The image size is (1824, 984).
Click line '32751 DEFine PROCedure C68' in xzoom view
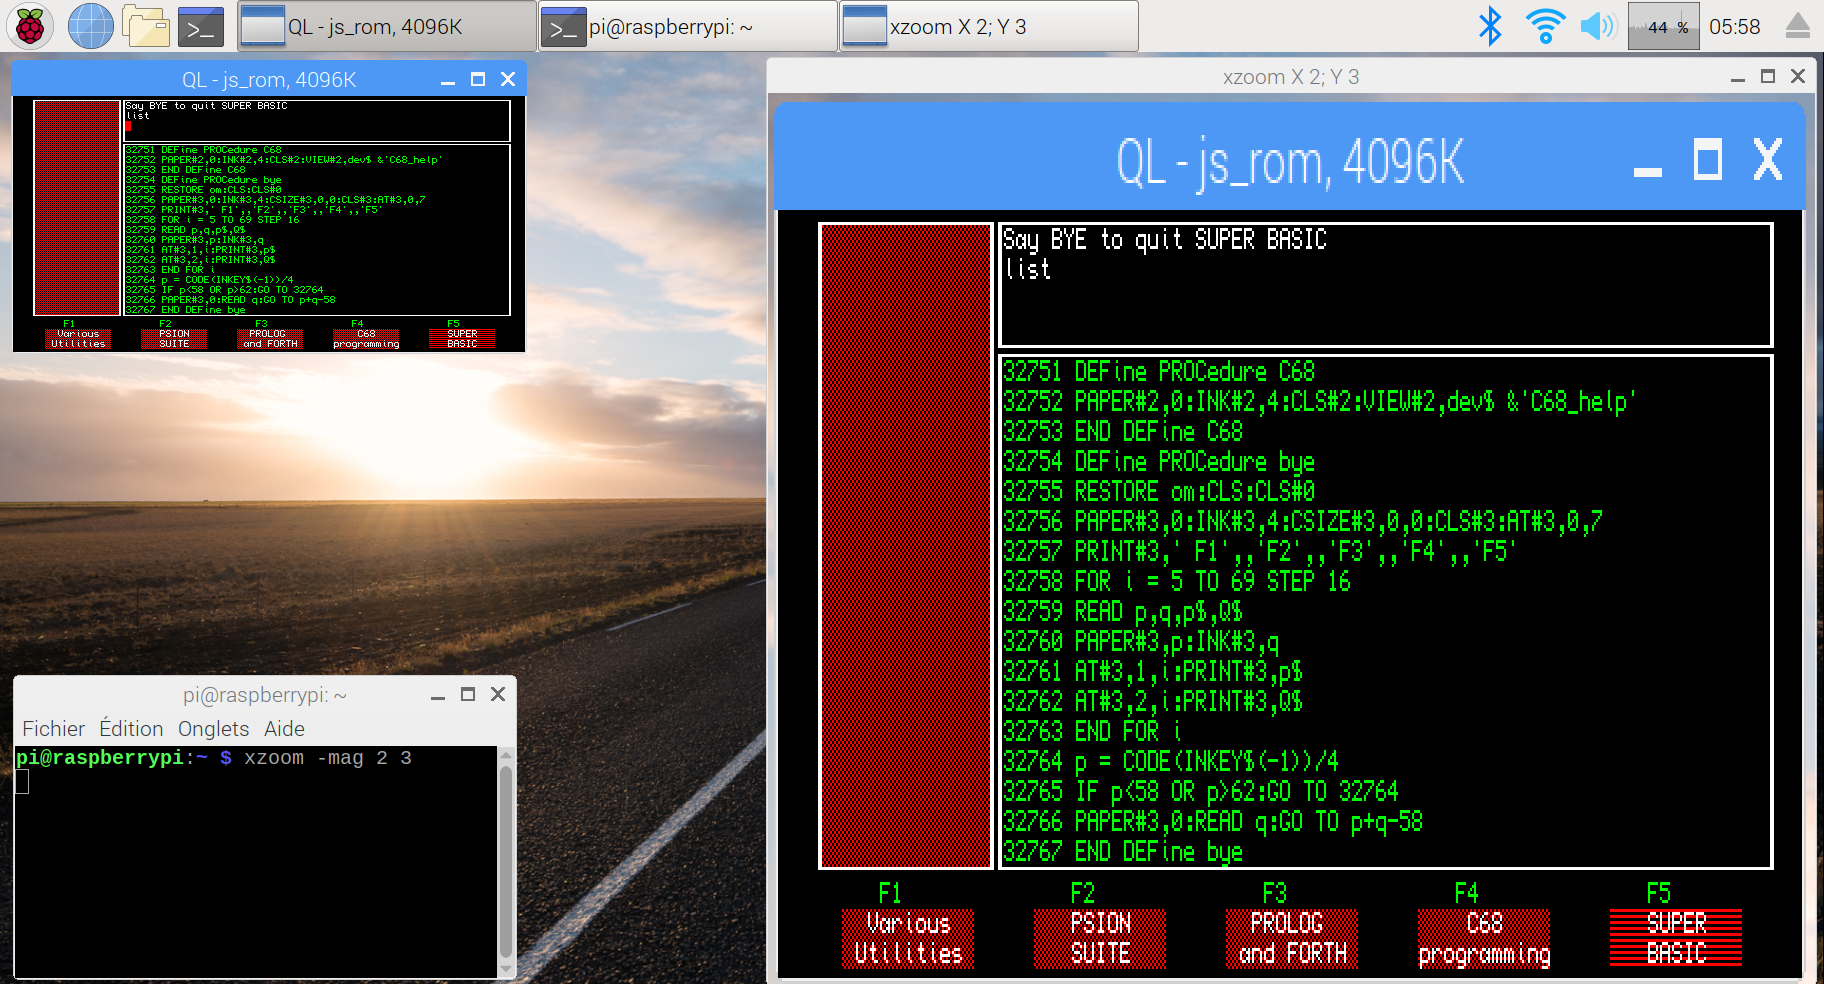1159,372
